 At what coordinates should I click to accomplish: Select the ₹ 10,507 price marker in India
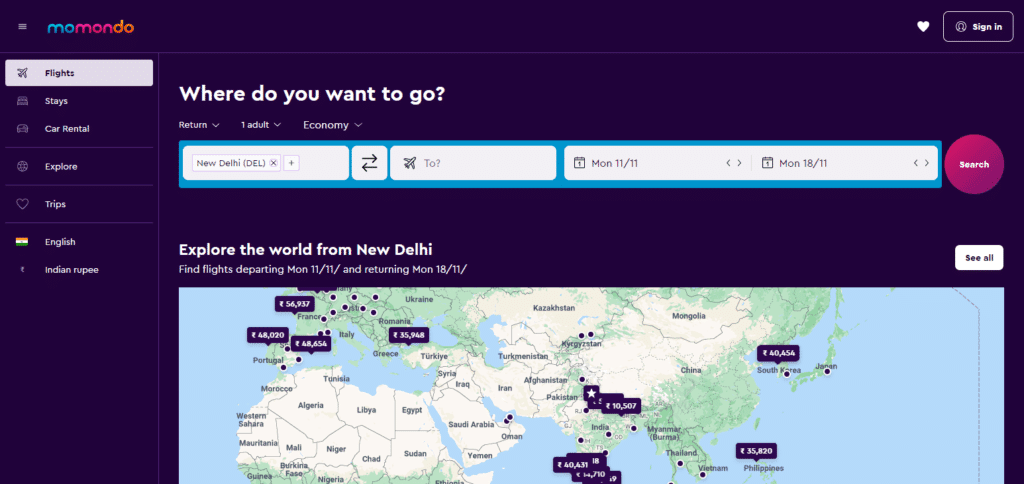pyautogui.click(x=621, y=406)
